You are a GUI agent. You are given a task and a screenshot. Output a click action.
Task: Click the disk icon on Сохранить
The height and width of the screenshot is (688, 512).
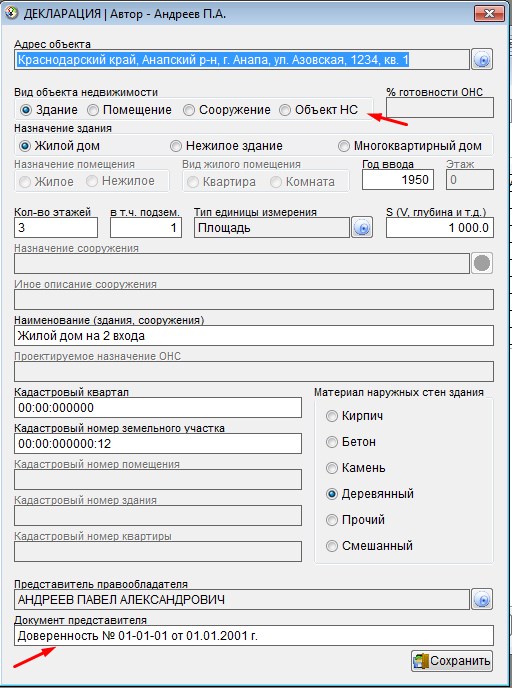pyautogui.click(x=420, y=661)
